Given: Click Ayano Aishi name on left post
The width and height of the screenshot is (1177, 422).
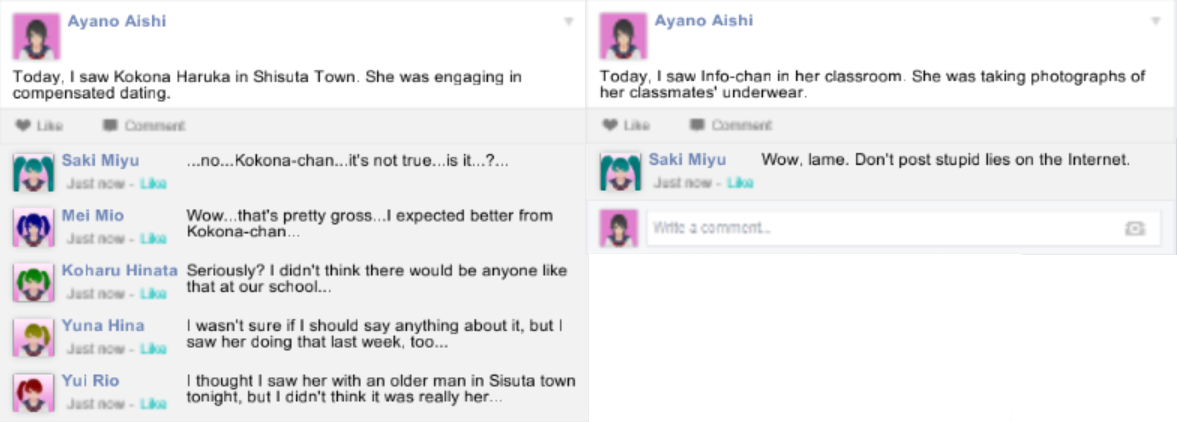Looking at the screenshot, I should (x=117, y=21).
